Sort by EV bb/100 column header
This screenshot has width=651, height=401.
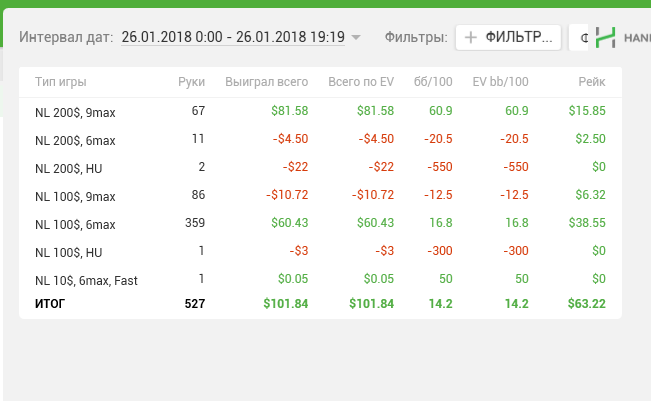pyautogui.click(x=500, y=82)
